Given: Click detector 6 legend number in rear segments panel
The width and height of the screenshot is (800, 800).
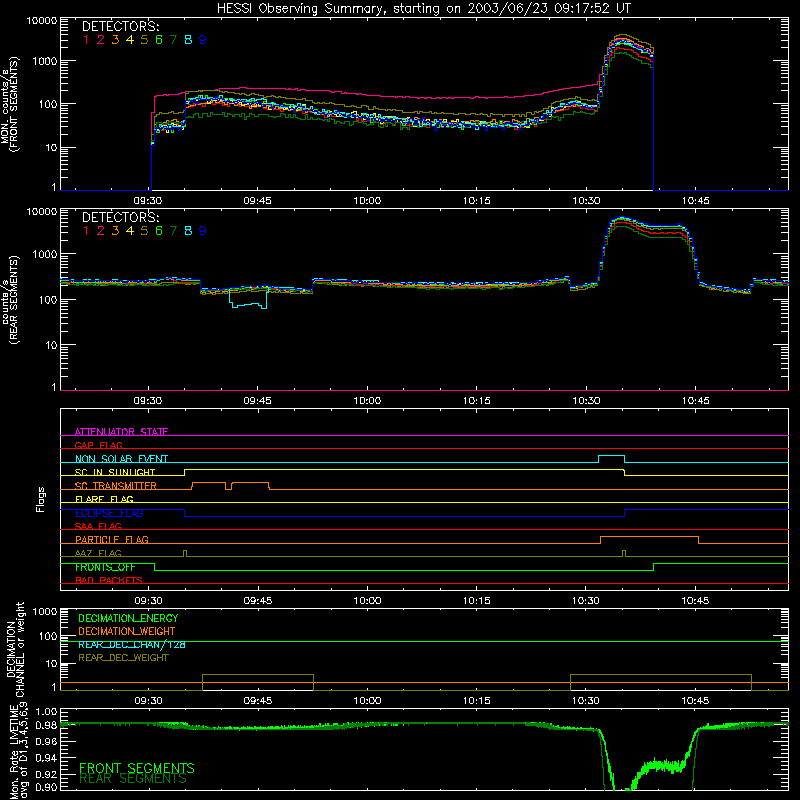Looking at the screenshot, I should pos(159,231).
